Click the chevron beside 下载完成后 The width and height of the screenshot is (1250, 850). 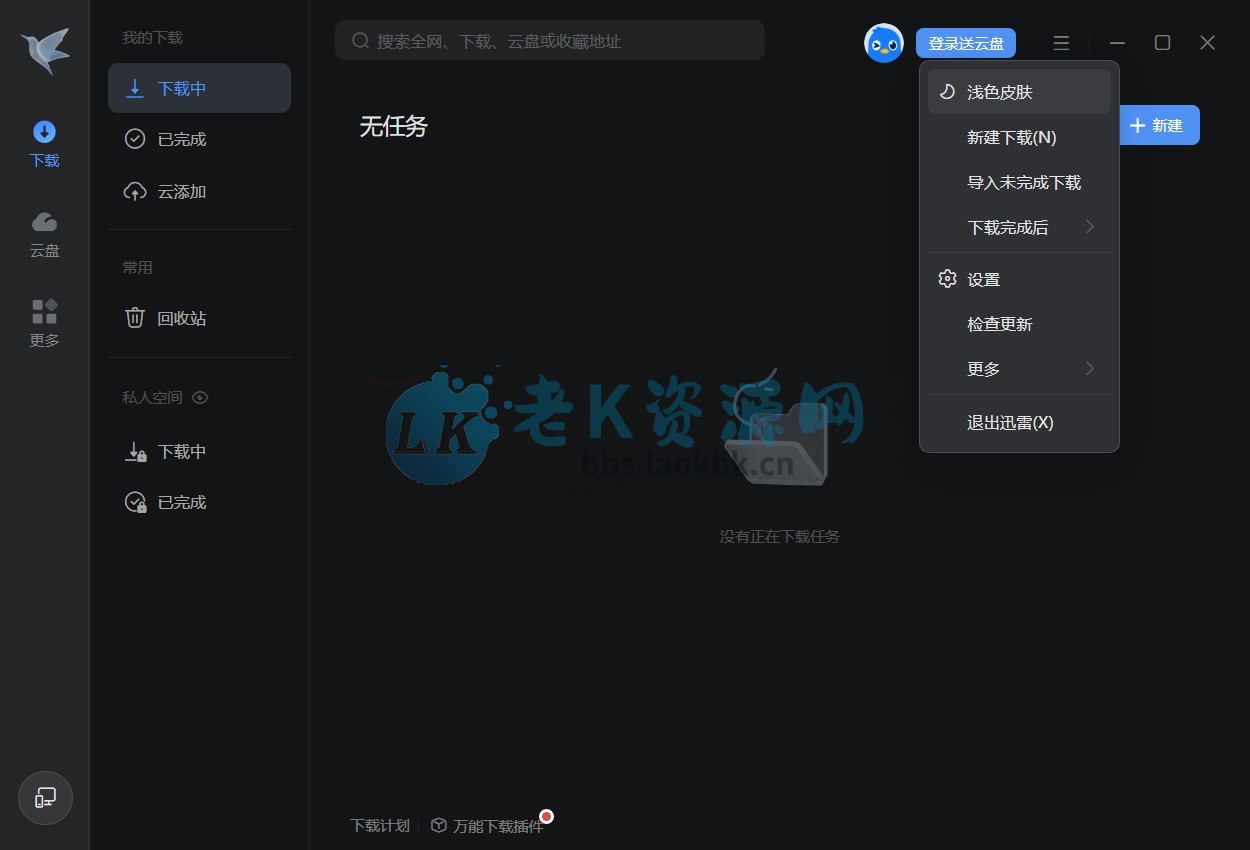[x=1090, y=227]
